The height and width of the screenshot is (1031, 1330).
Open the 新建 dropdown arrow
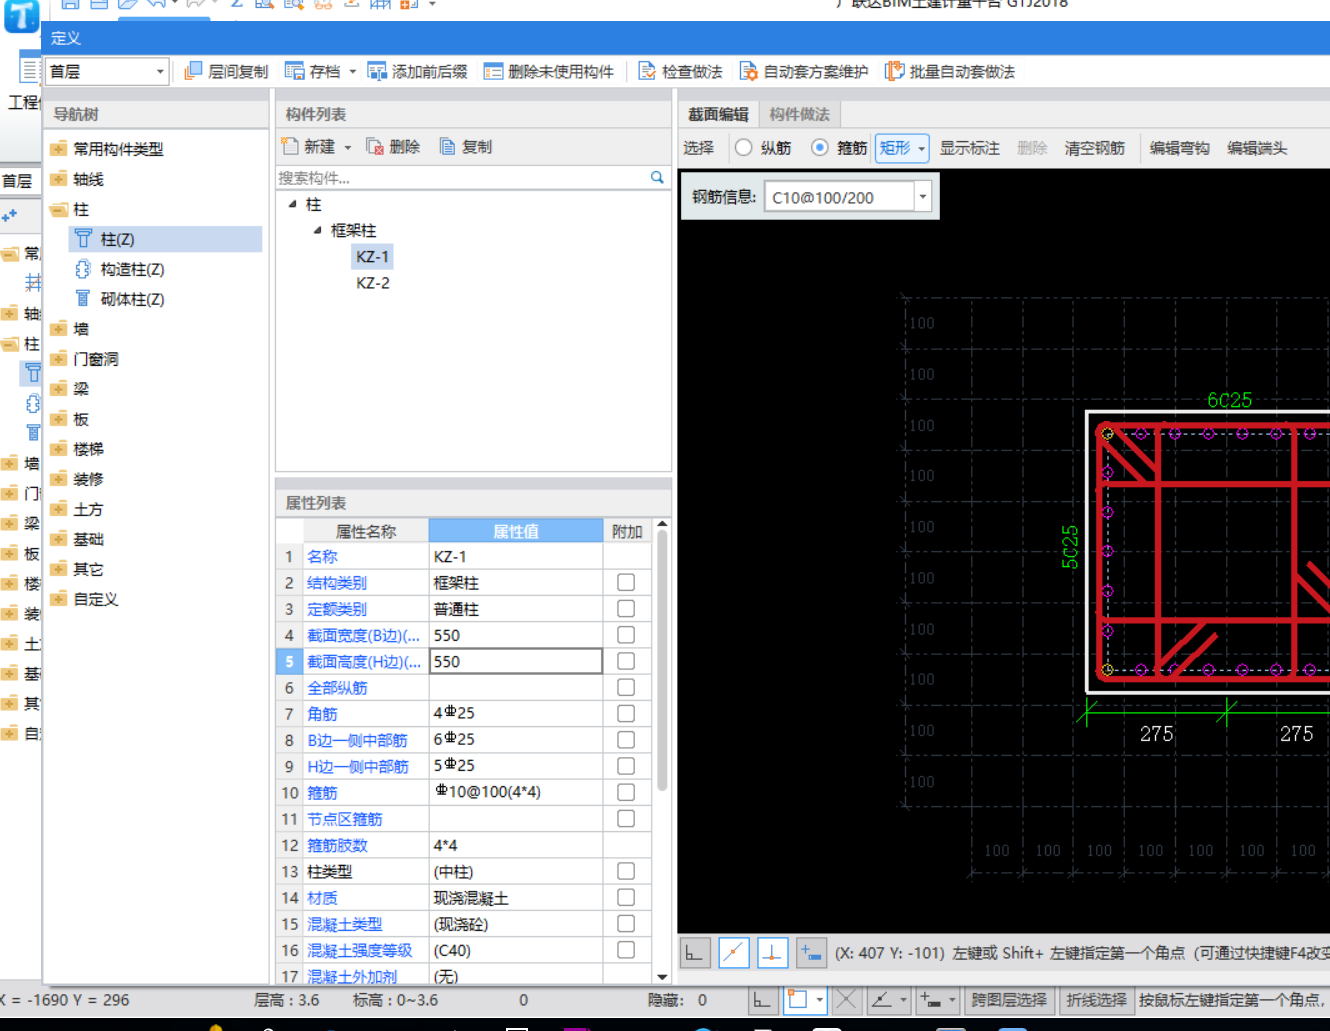[x=348, y=147]
